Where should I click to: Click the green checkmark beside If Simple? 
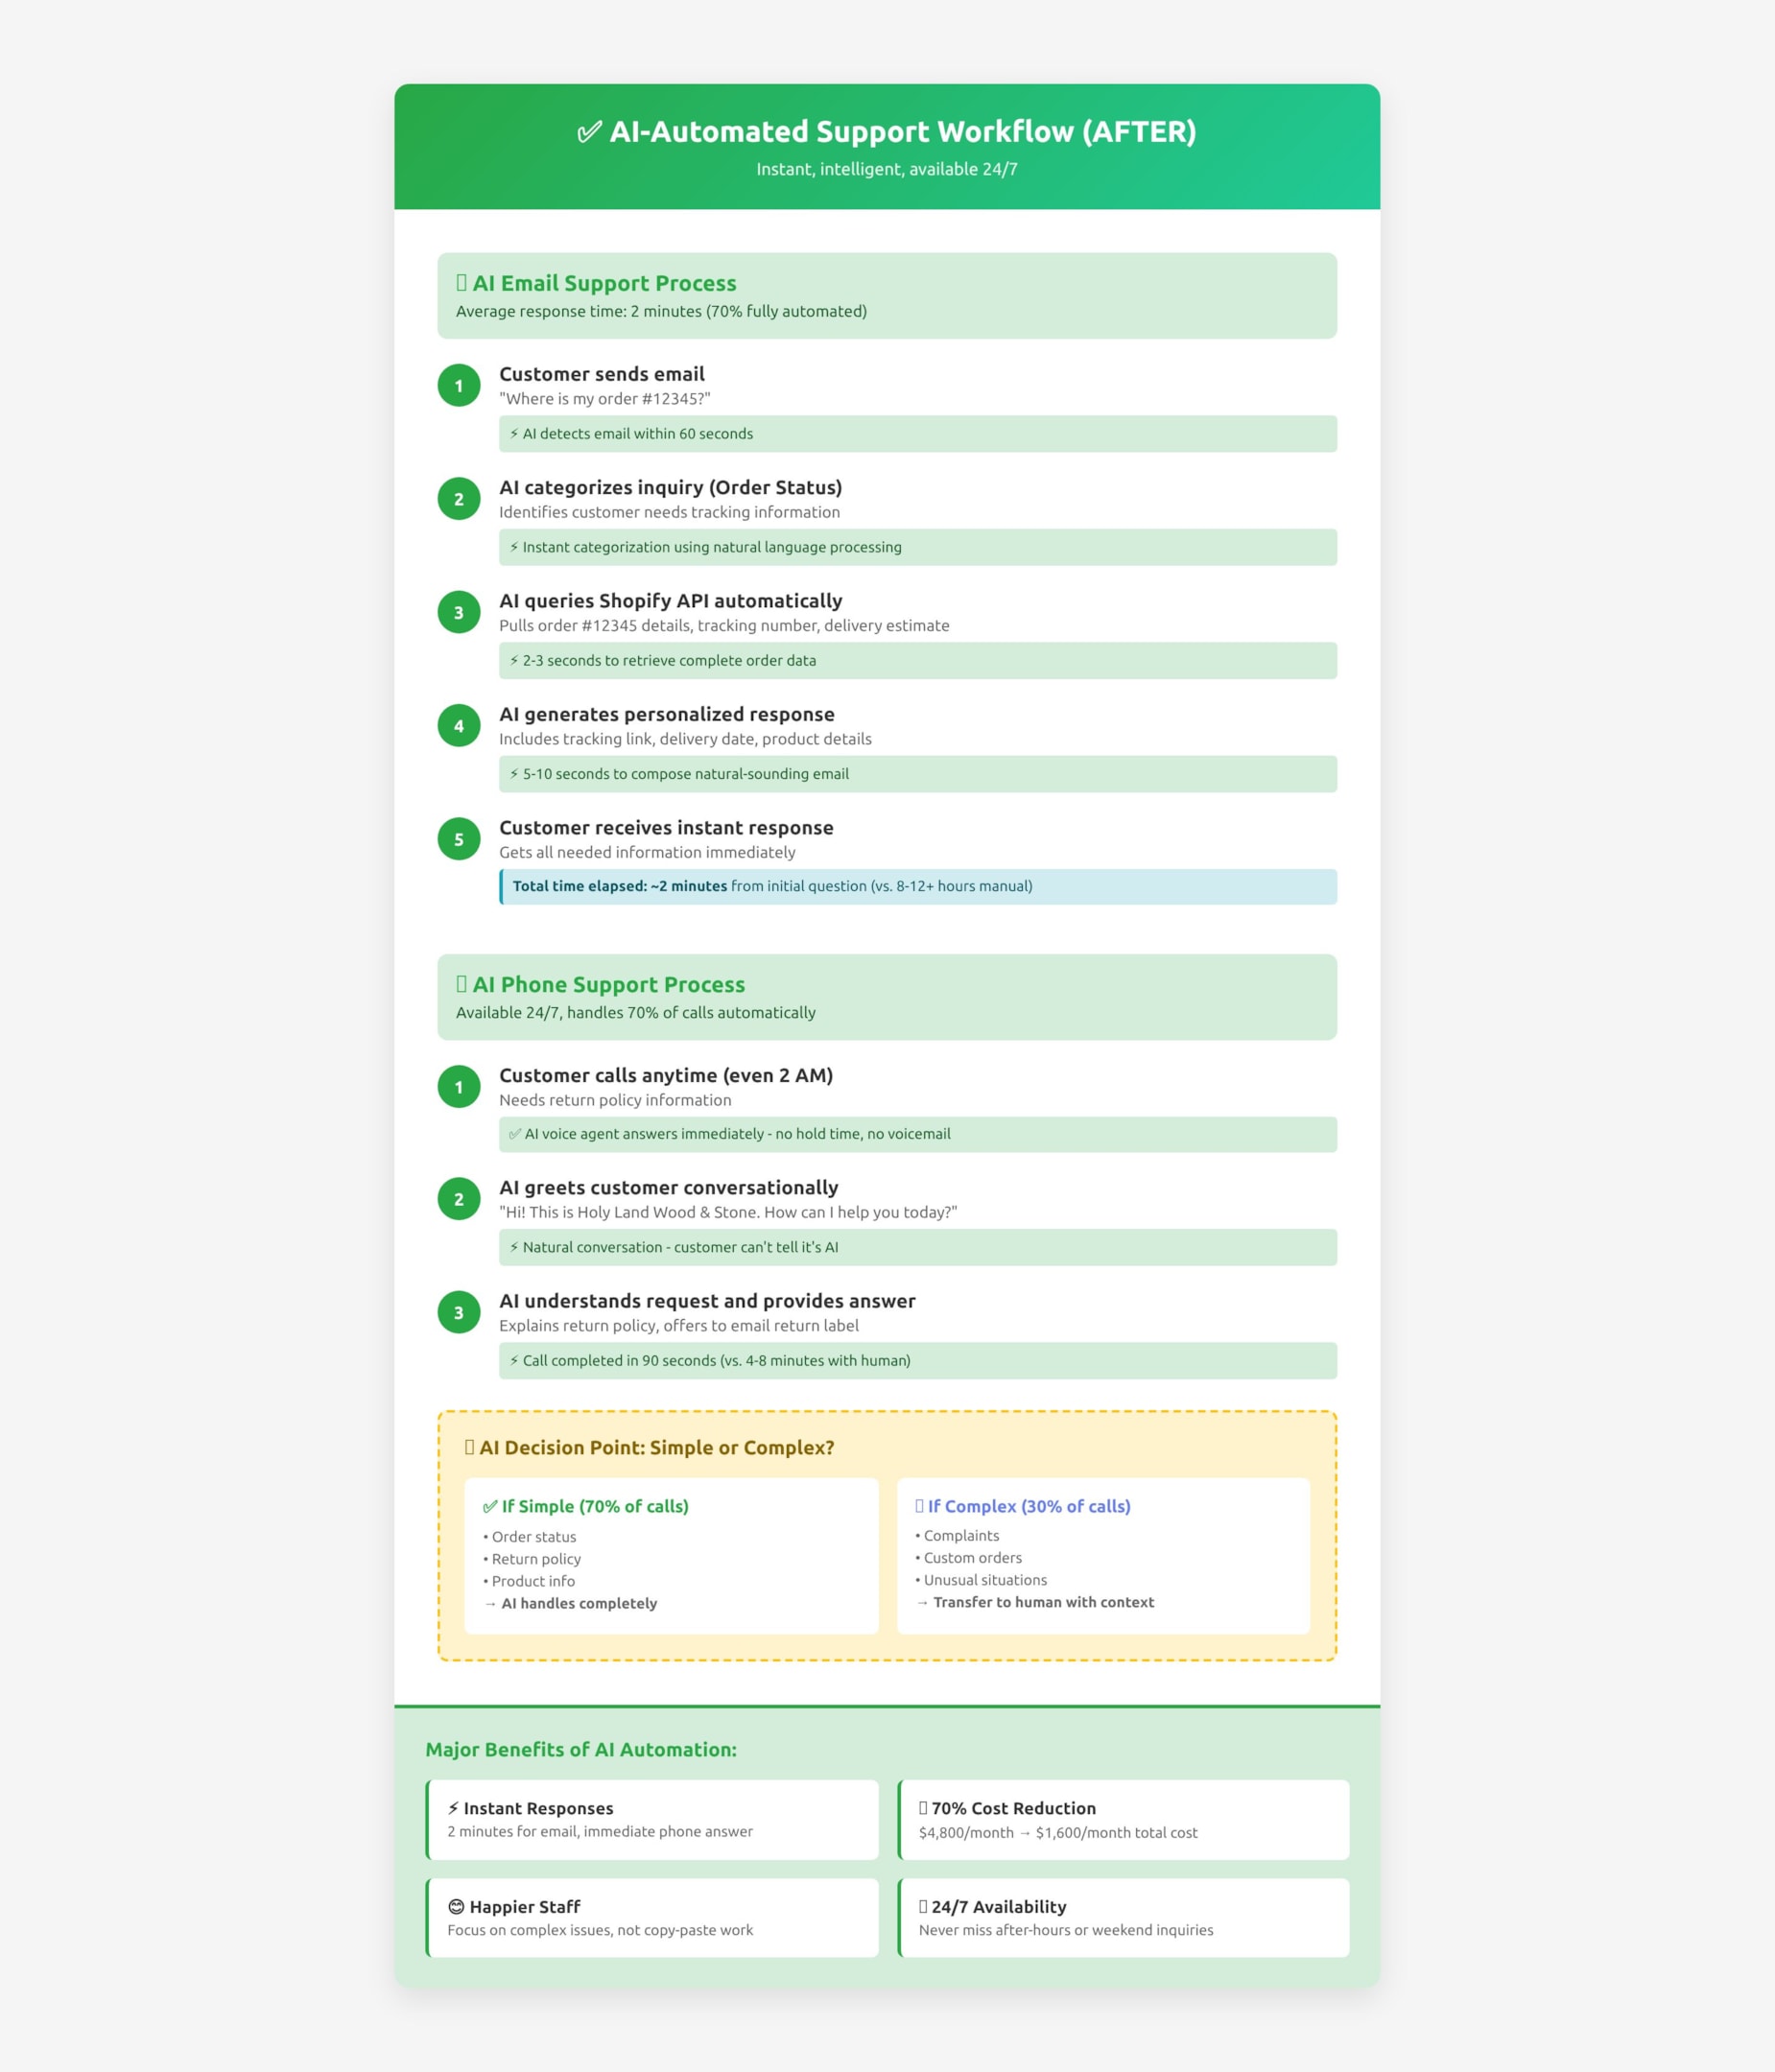(x=490, y=1506)
